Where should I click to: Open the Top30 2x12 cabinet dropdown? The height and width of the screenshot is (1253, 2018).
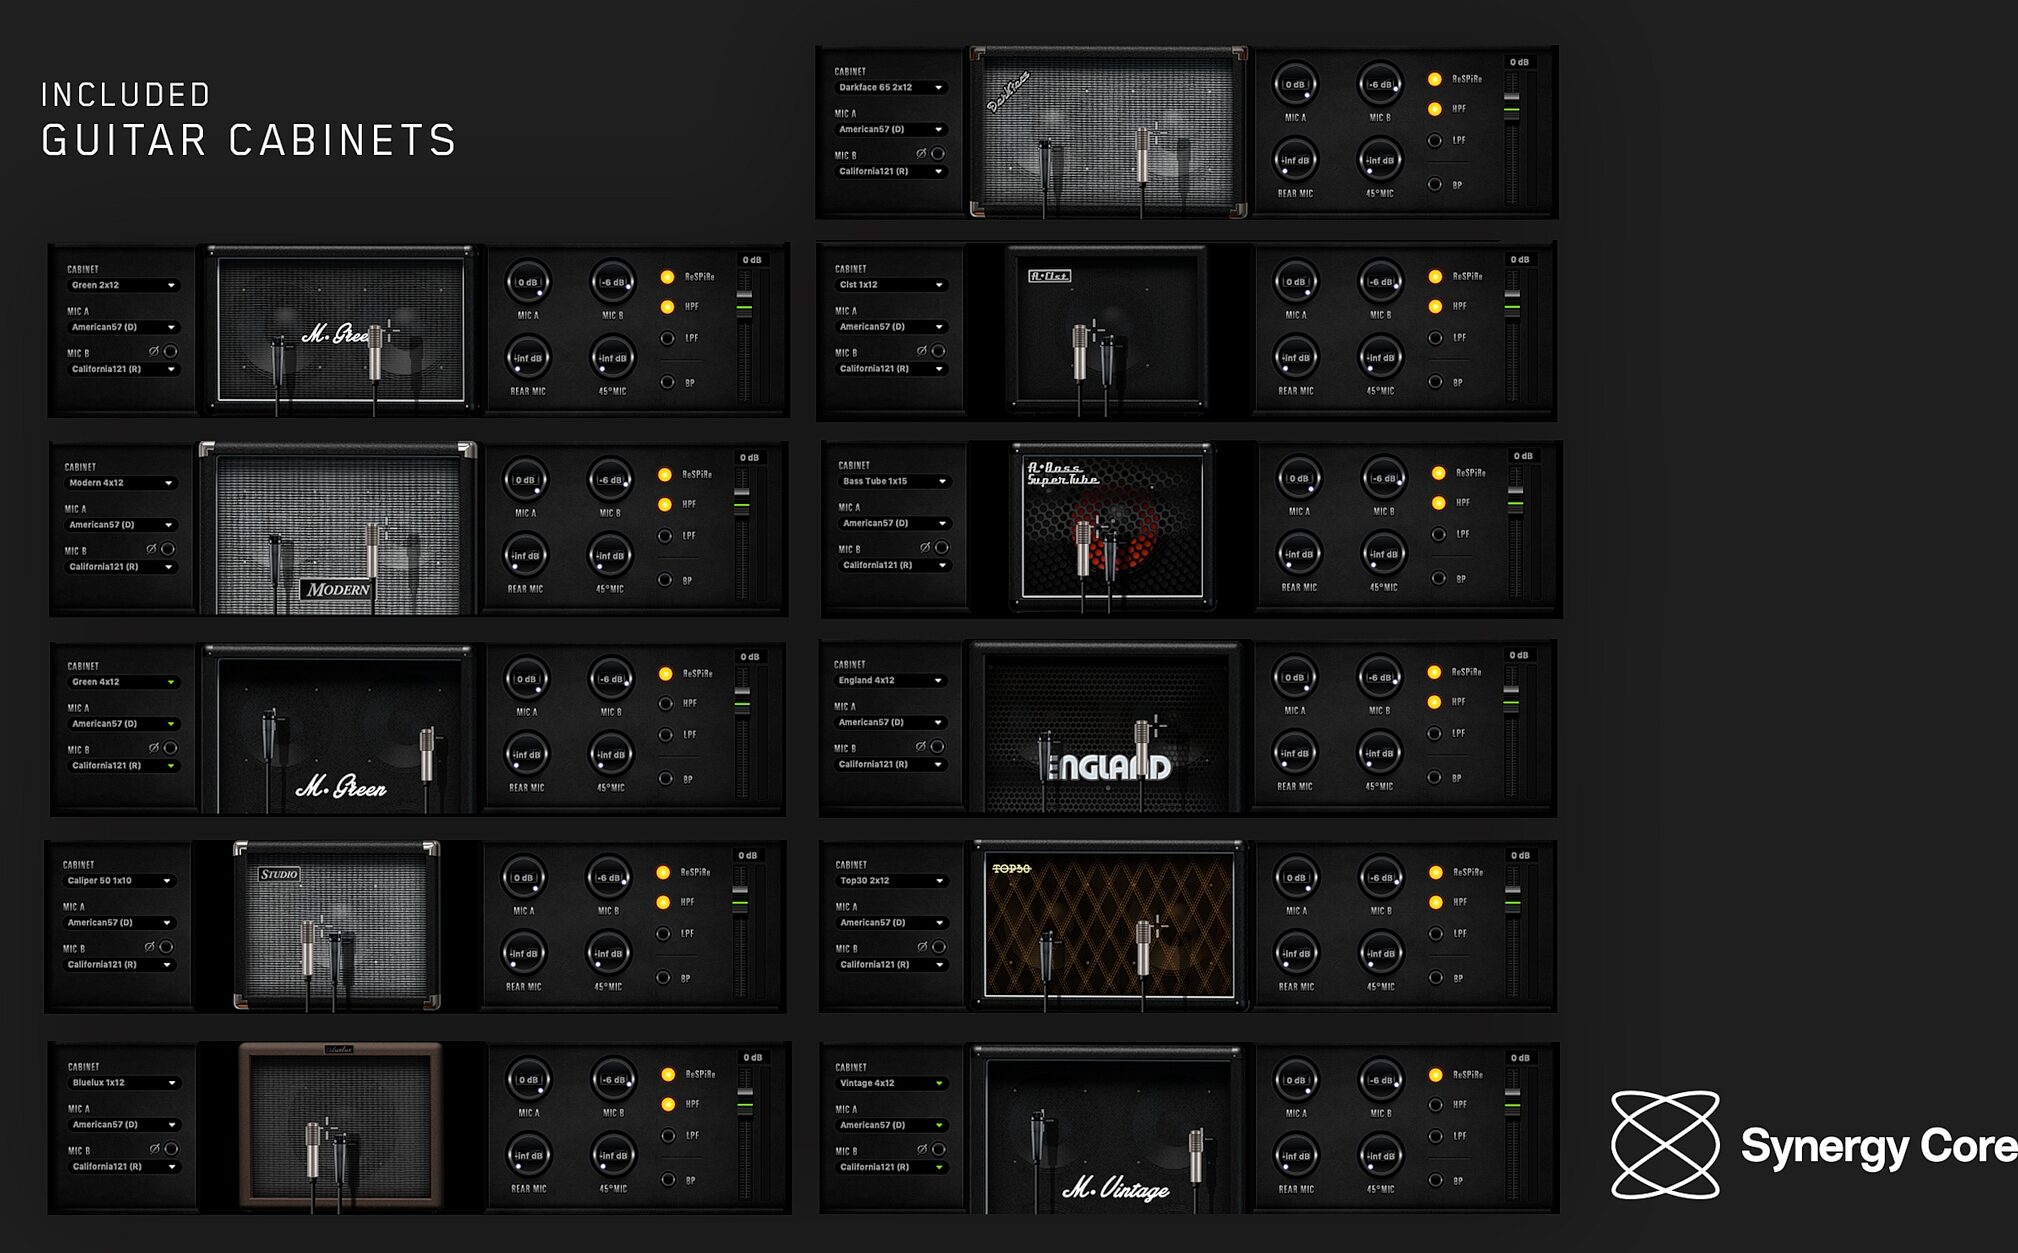click(891, 881)
